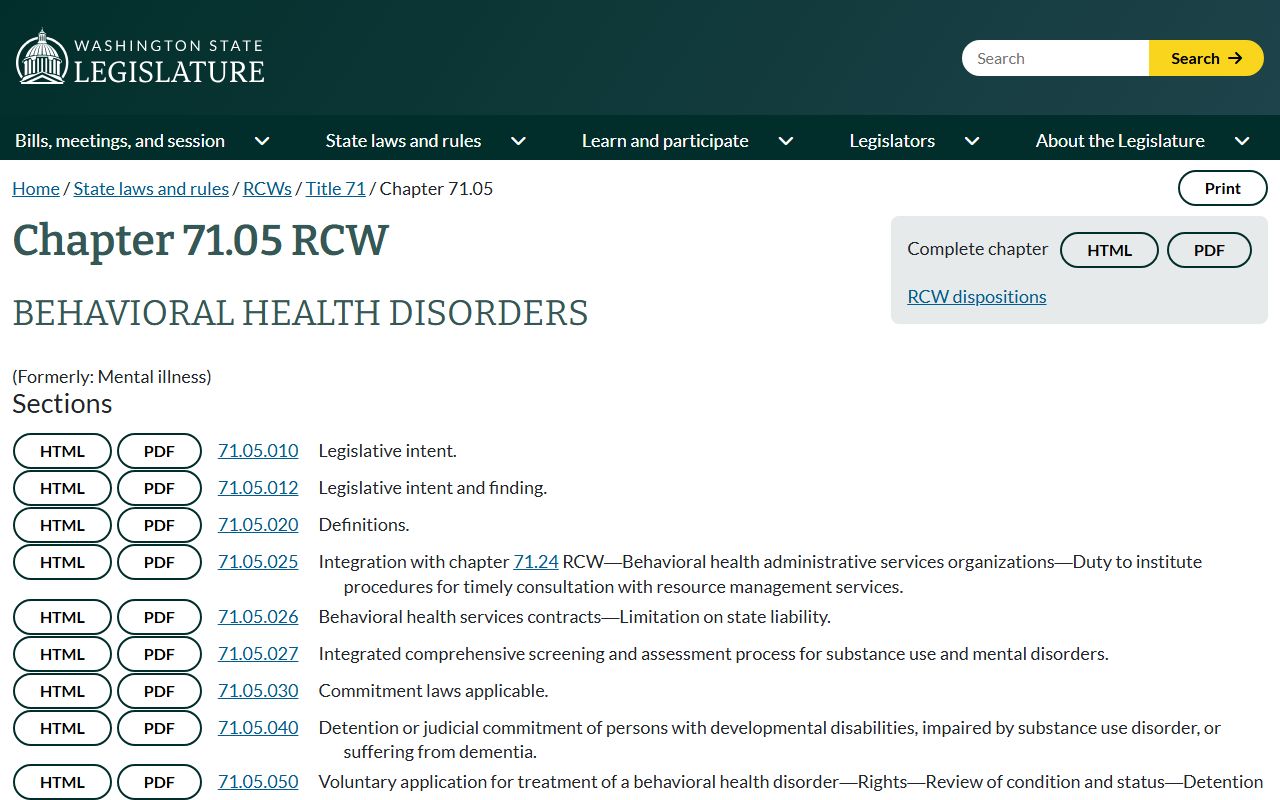Screen dimensions: 1280x800
Task: Open section link 71.05.030
Action: pyautogui.click(x=258, y=691)
